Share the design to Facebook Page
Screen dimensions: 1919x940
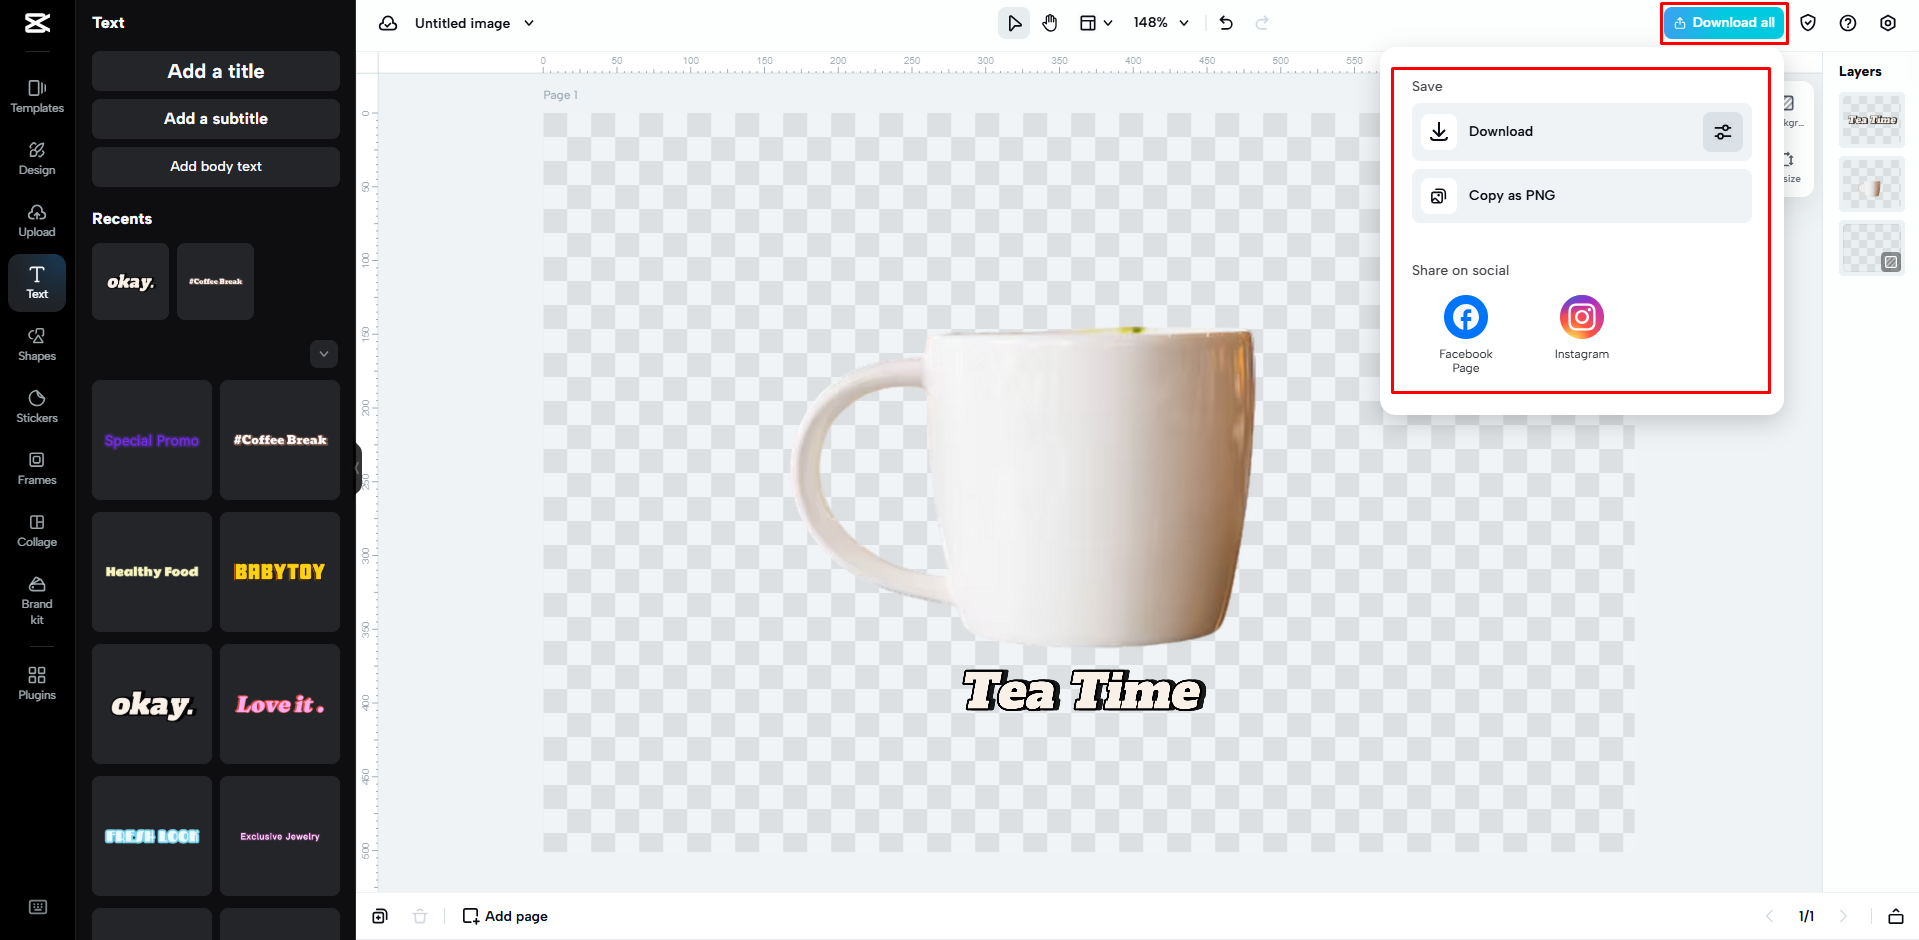pos(1464,316)
